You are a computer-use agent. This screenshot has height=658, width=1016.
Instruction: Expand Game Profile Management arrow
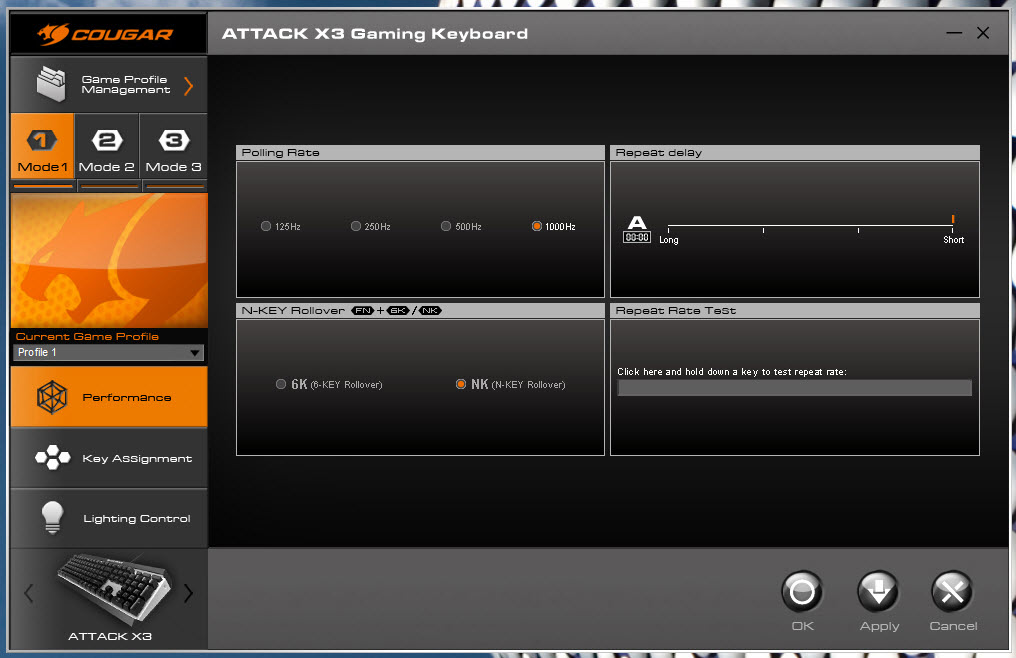189,86
